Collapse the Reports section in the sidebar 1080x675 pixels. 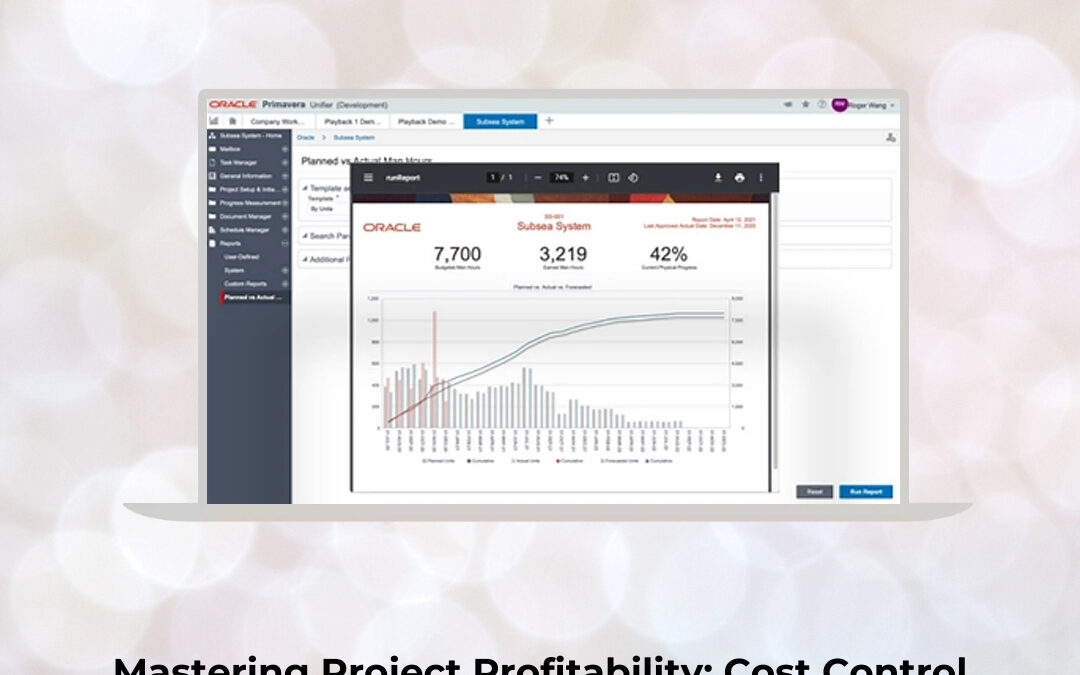click(284, 242)
